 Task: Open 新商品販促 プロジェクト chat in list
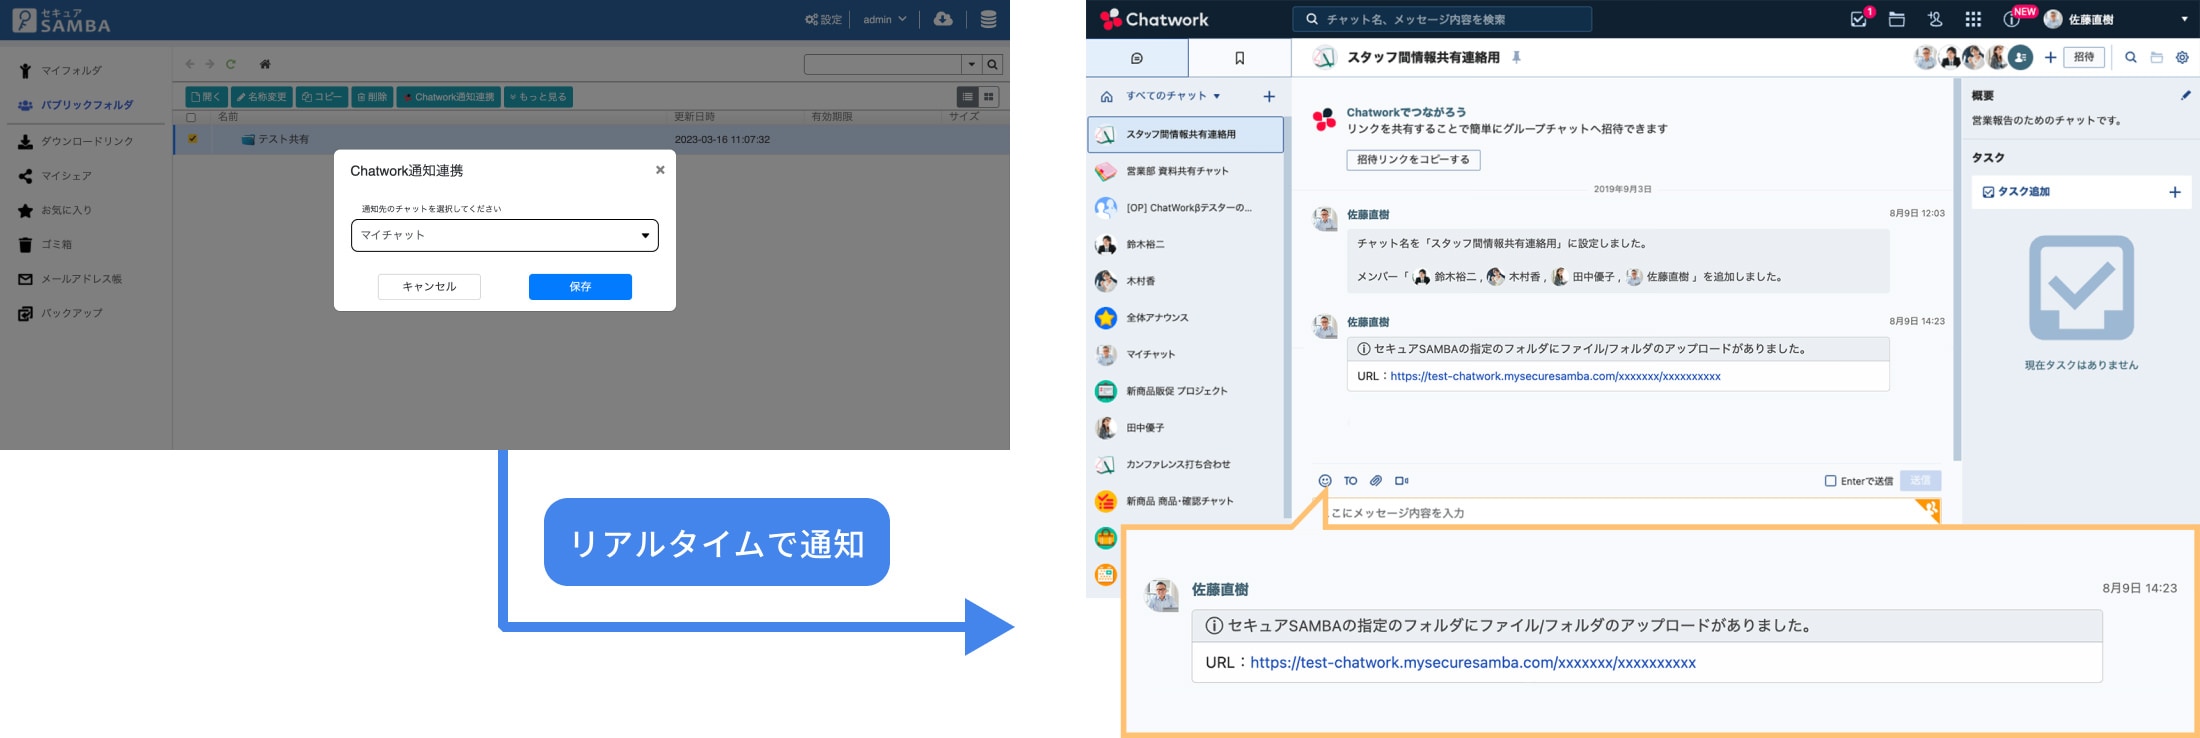[x=1185, y=391]
